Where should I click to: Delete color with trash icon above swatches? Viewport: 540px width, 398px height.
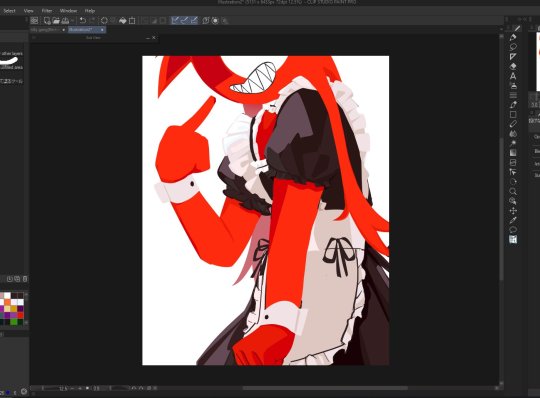pyautogui.click(x=25, y=279)
